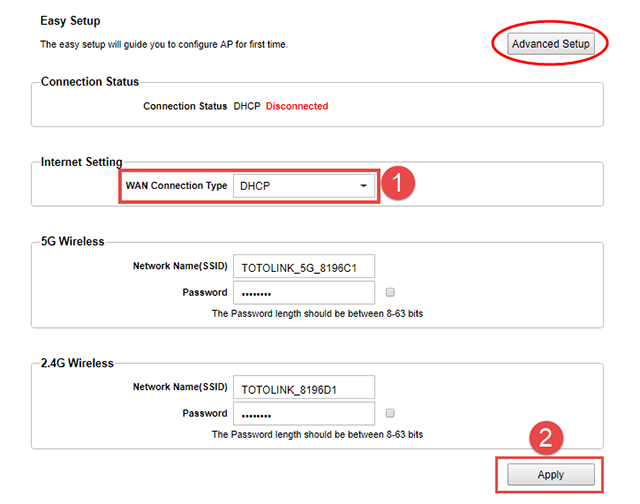Click the 2.4G Wireless section title
Image resolution: width=640 pixels, height=504 pixels.
76,363
